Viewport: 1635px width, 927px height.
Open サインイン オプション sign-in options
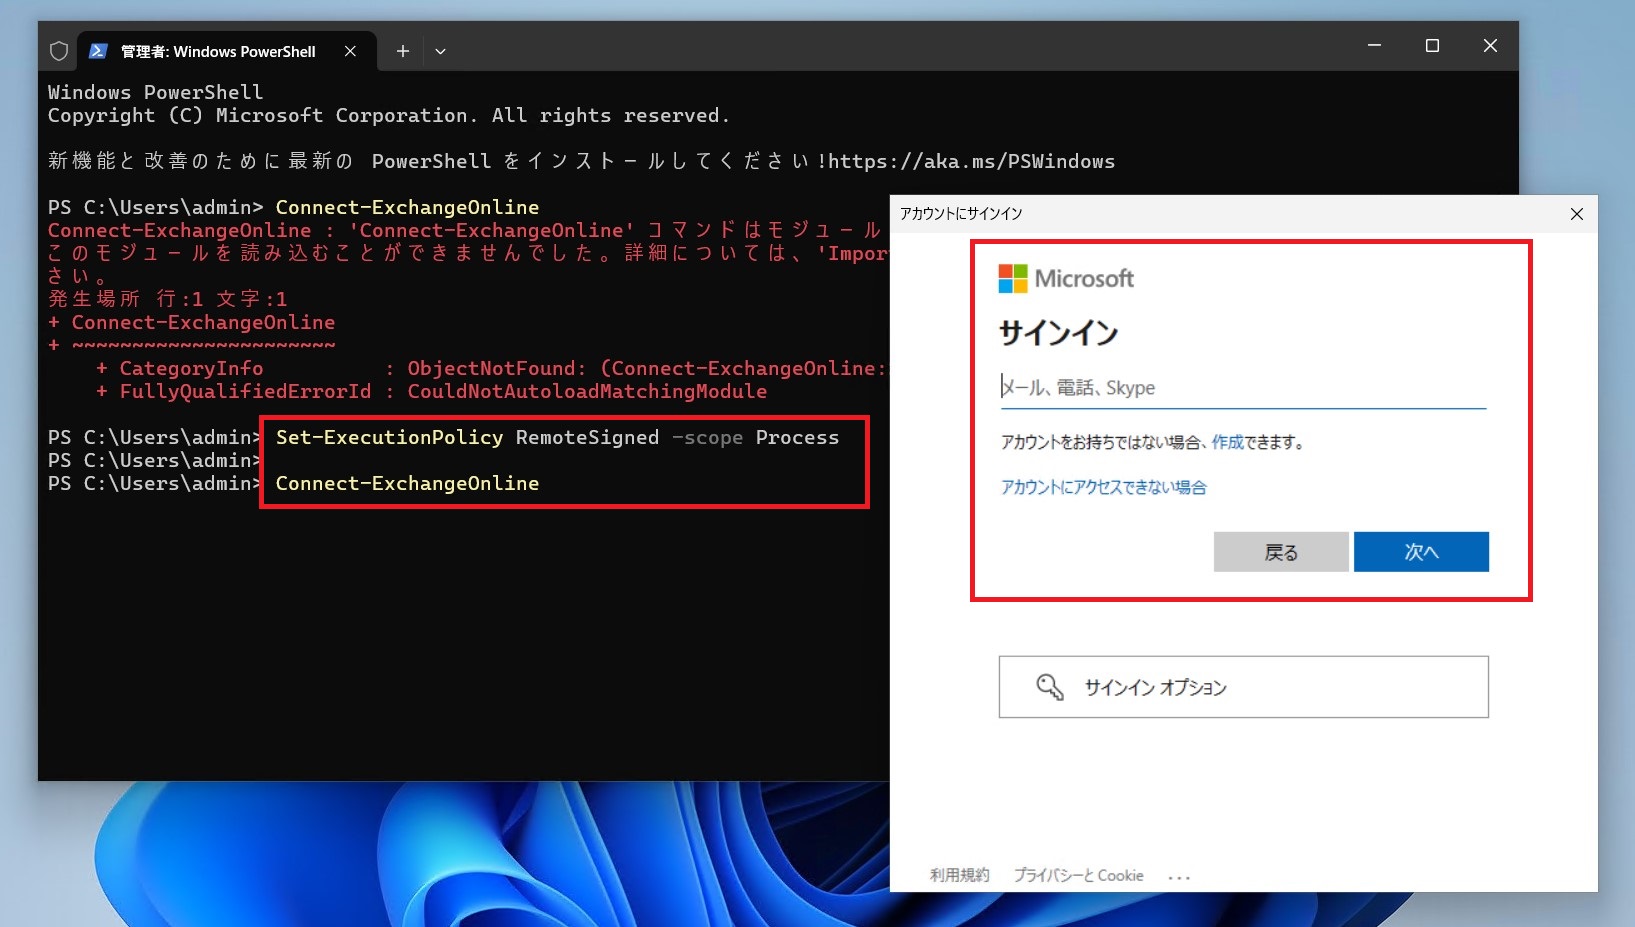pos(1243,687)
